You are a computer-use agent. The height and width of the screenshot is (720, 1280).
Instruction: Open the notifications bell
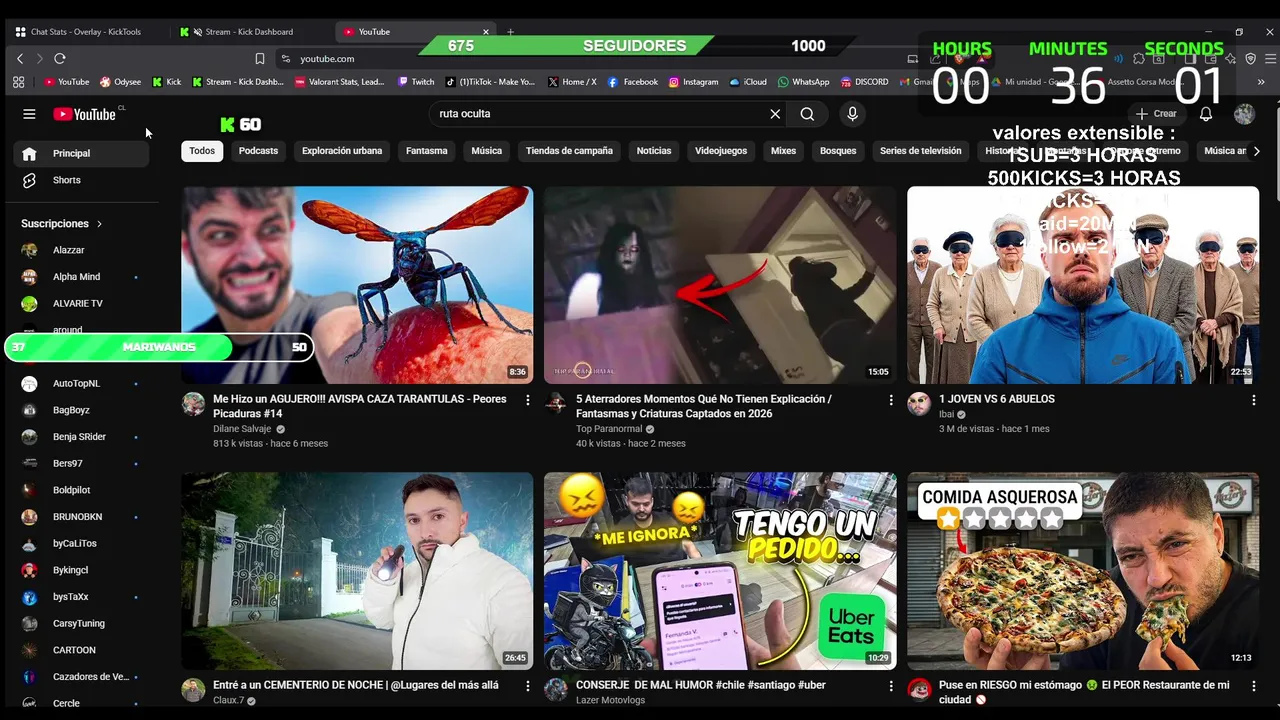click(1206, 114)
